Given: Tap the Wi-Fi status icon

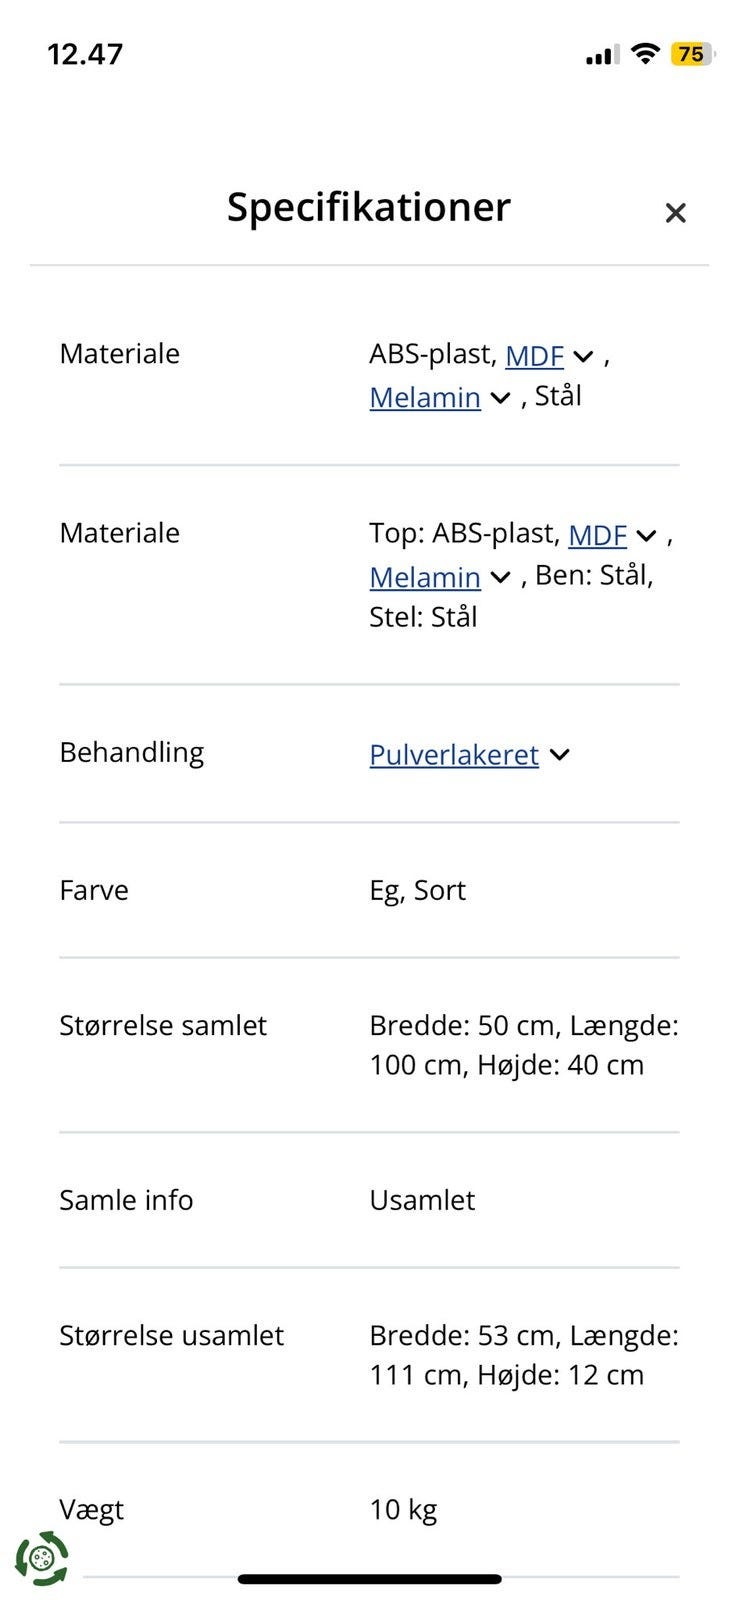Looking at the screenshot, I should tap(647, 54).
